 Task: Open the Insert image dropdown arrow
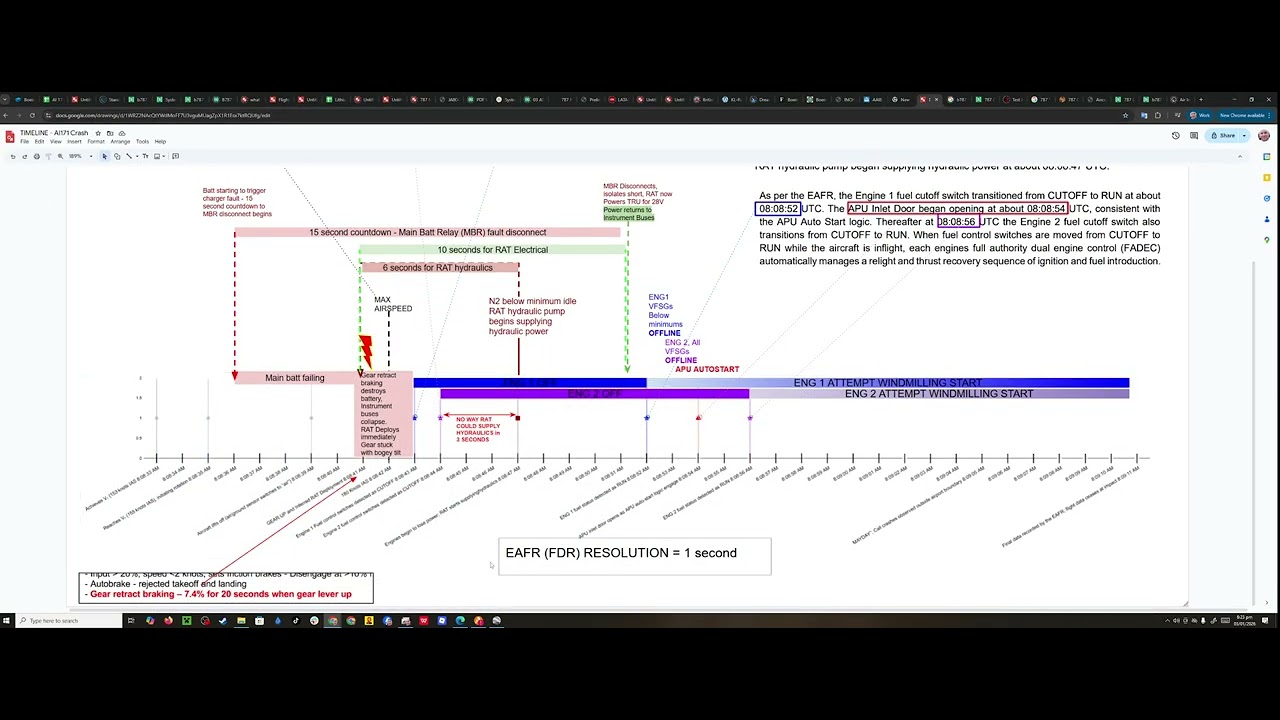(x=164, y=156)
